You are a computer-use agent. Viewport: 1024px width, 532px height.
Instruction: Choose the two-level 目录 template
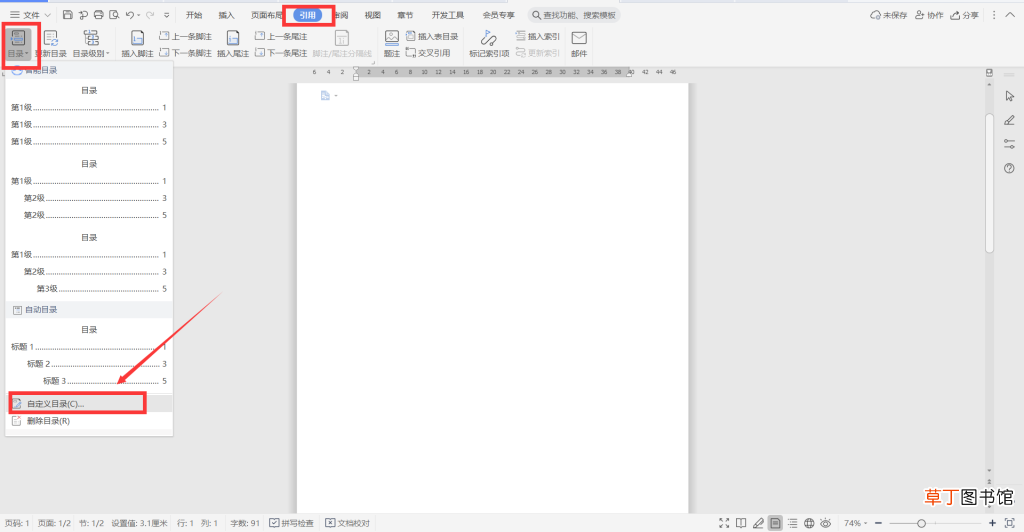point(89,190)
